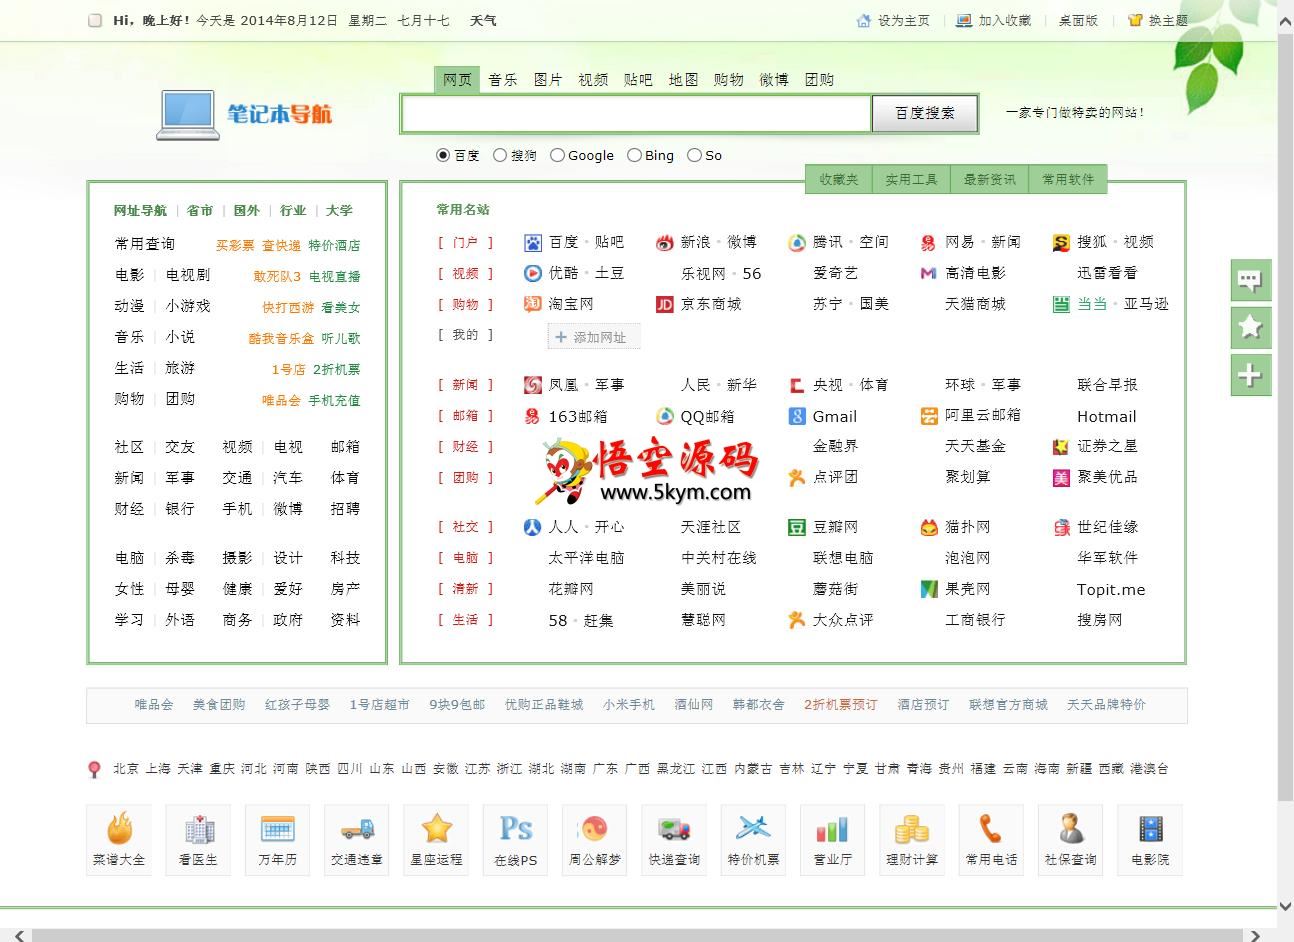Viewport: 1294px width, 942px height.
Task: Open the 大众点评 link
Action: [843, 620]
